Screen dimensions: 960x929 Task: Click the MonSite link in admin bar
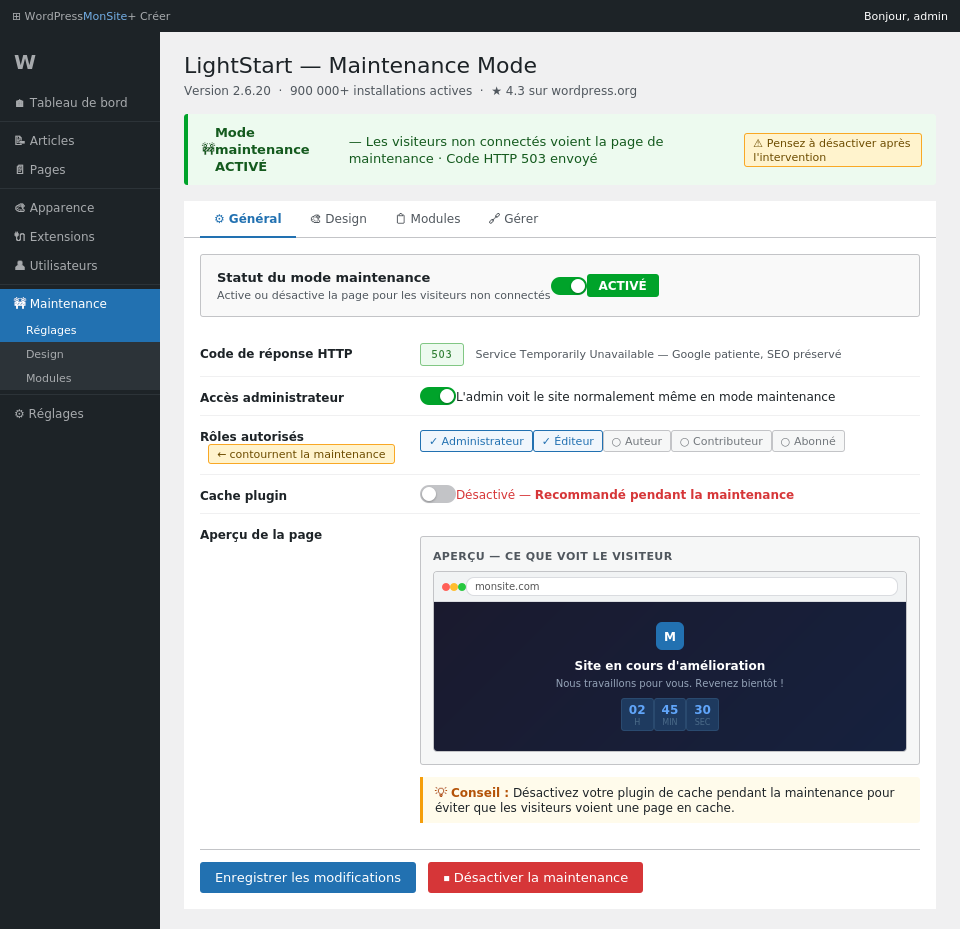(x=105, y=17)
